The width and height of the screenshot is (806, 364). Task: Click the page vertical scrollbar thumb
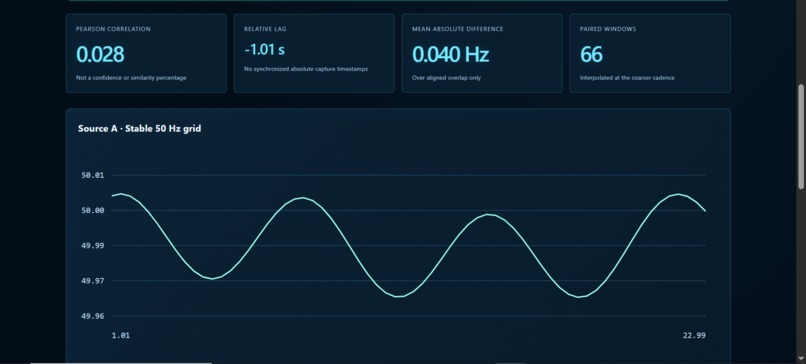[x=801, y=137]
